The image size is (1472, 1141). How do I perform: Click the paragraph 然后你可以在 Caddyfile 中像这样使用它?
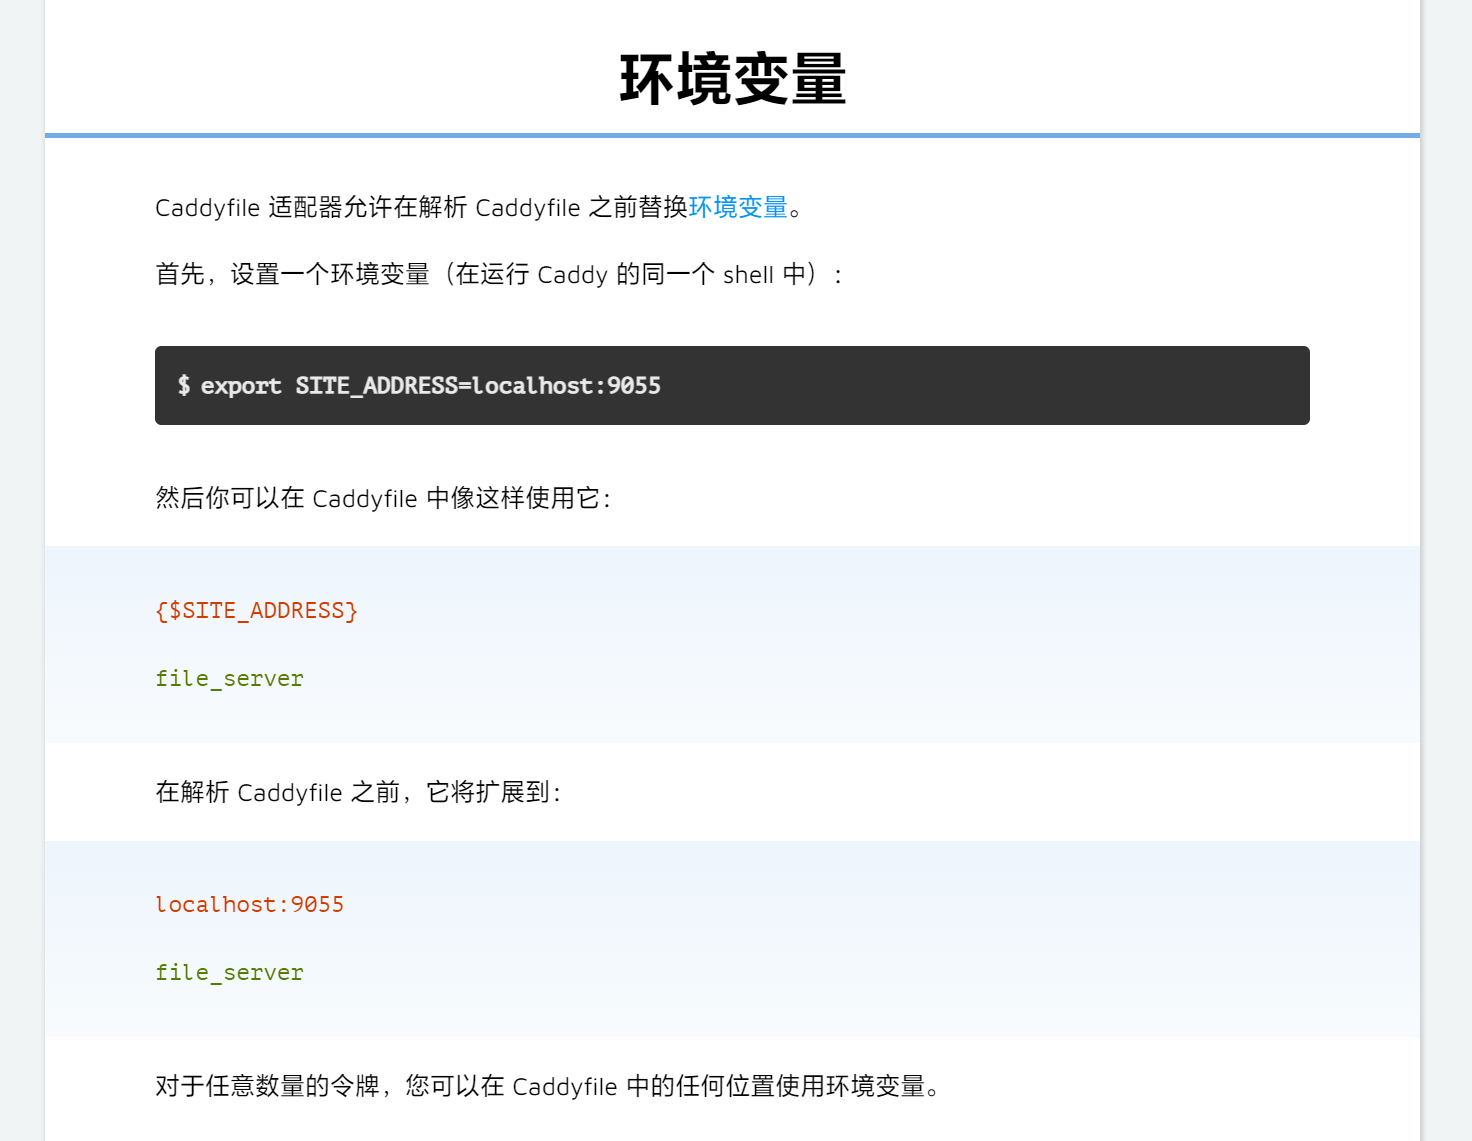pos(382,498)
